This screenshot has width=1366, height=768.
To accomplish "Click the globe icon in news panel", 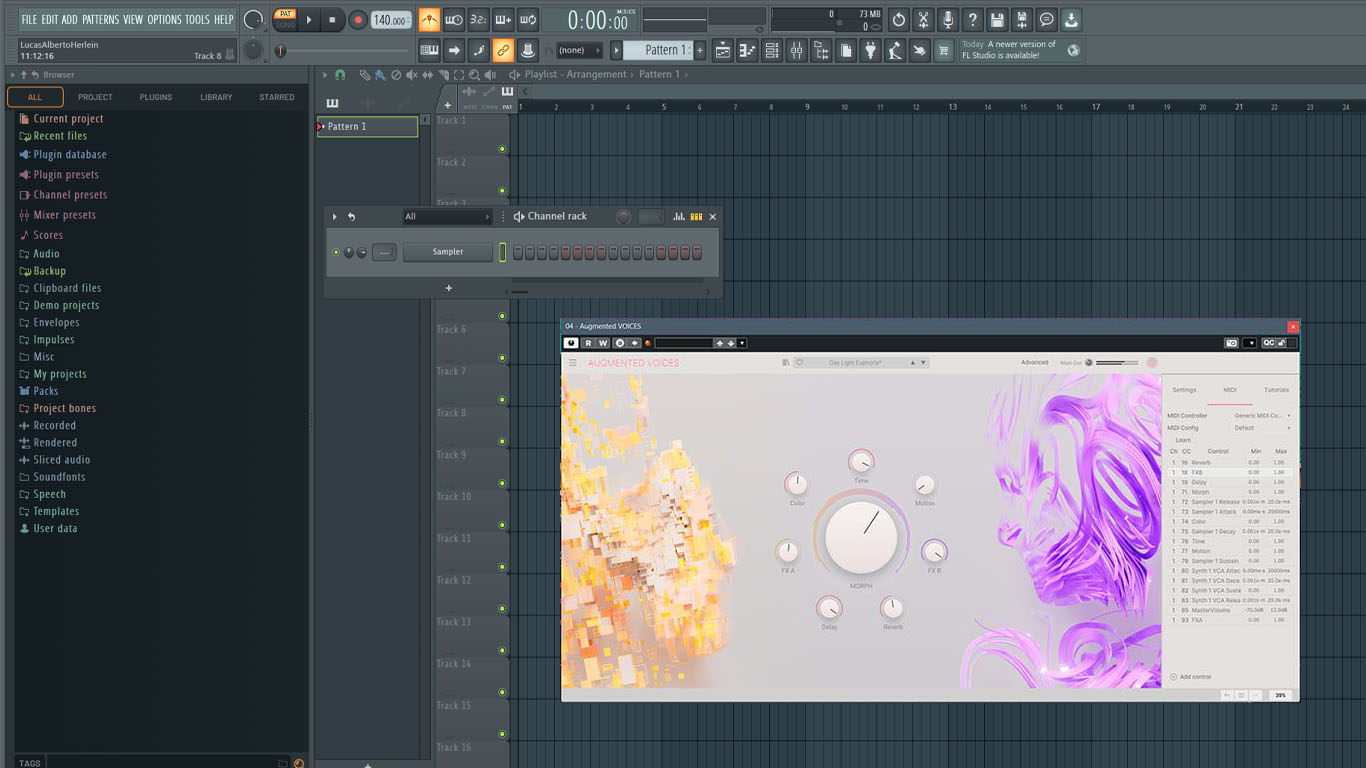I will (x=1073, y=50).
